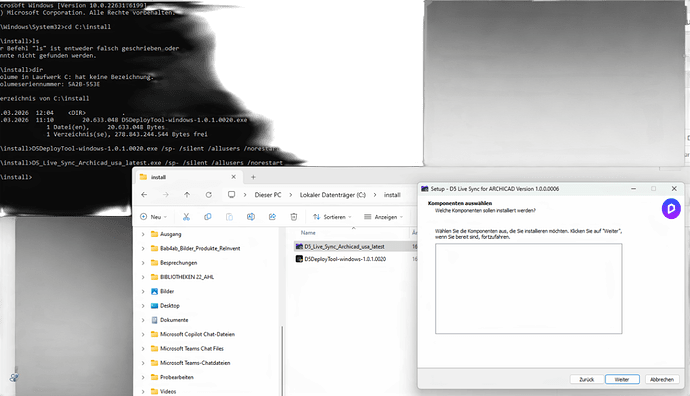Go back with the Explorer back arrow

pos(144,194)
